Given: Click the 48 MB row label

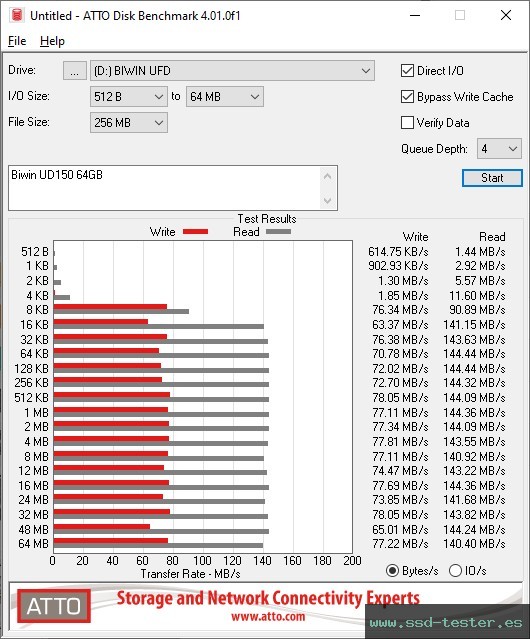Looking at the screenshot, I should (x=33, y=529).
